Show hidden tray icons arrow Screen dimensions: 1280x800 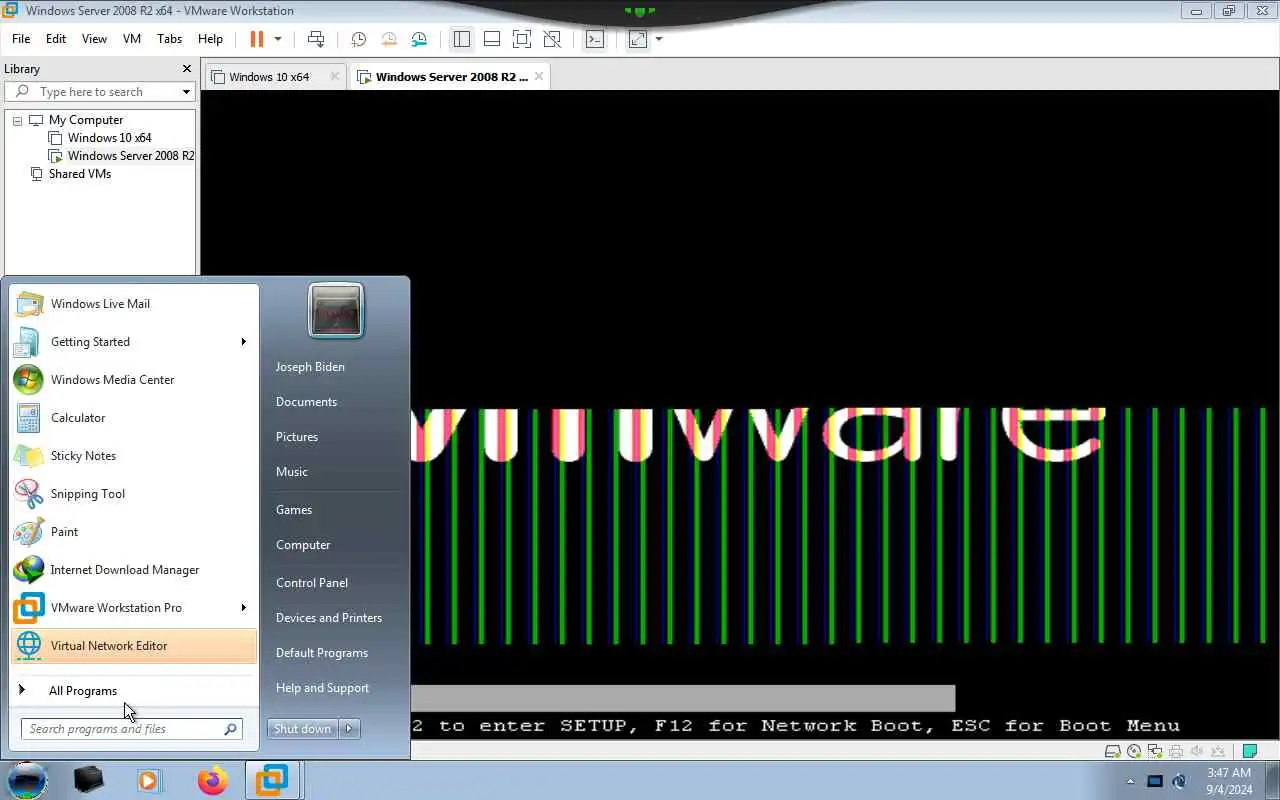coord(1131,781)
